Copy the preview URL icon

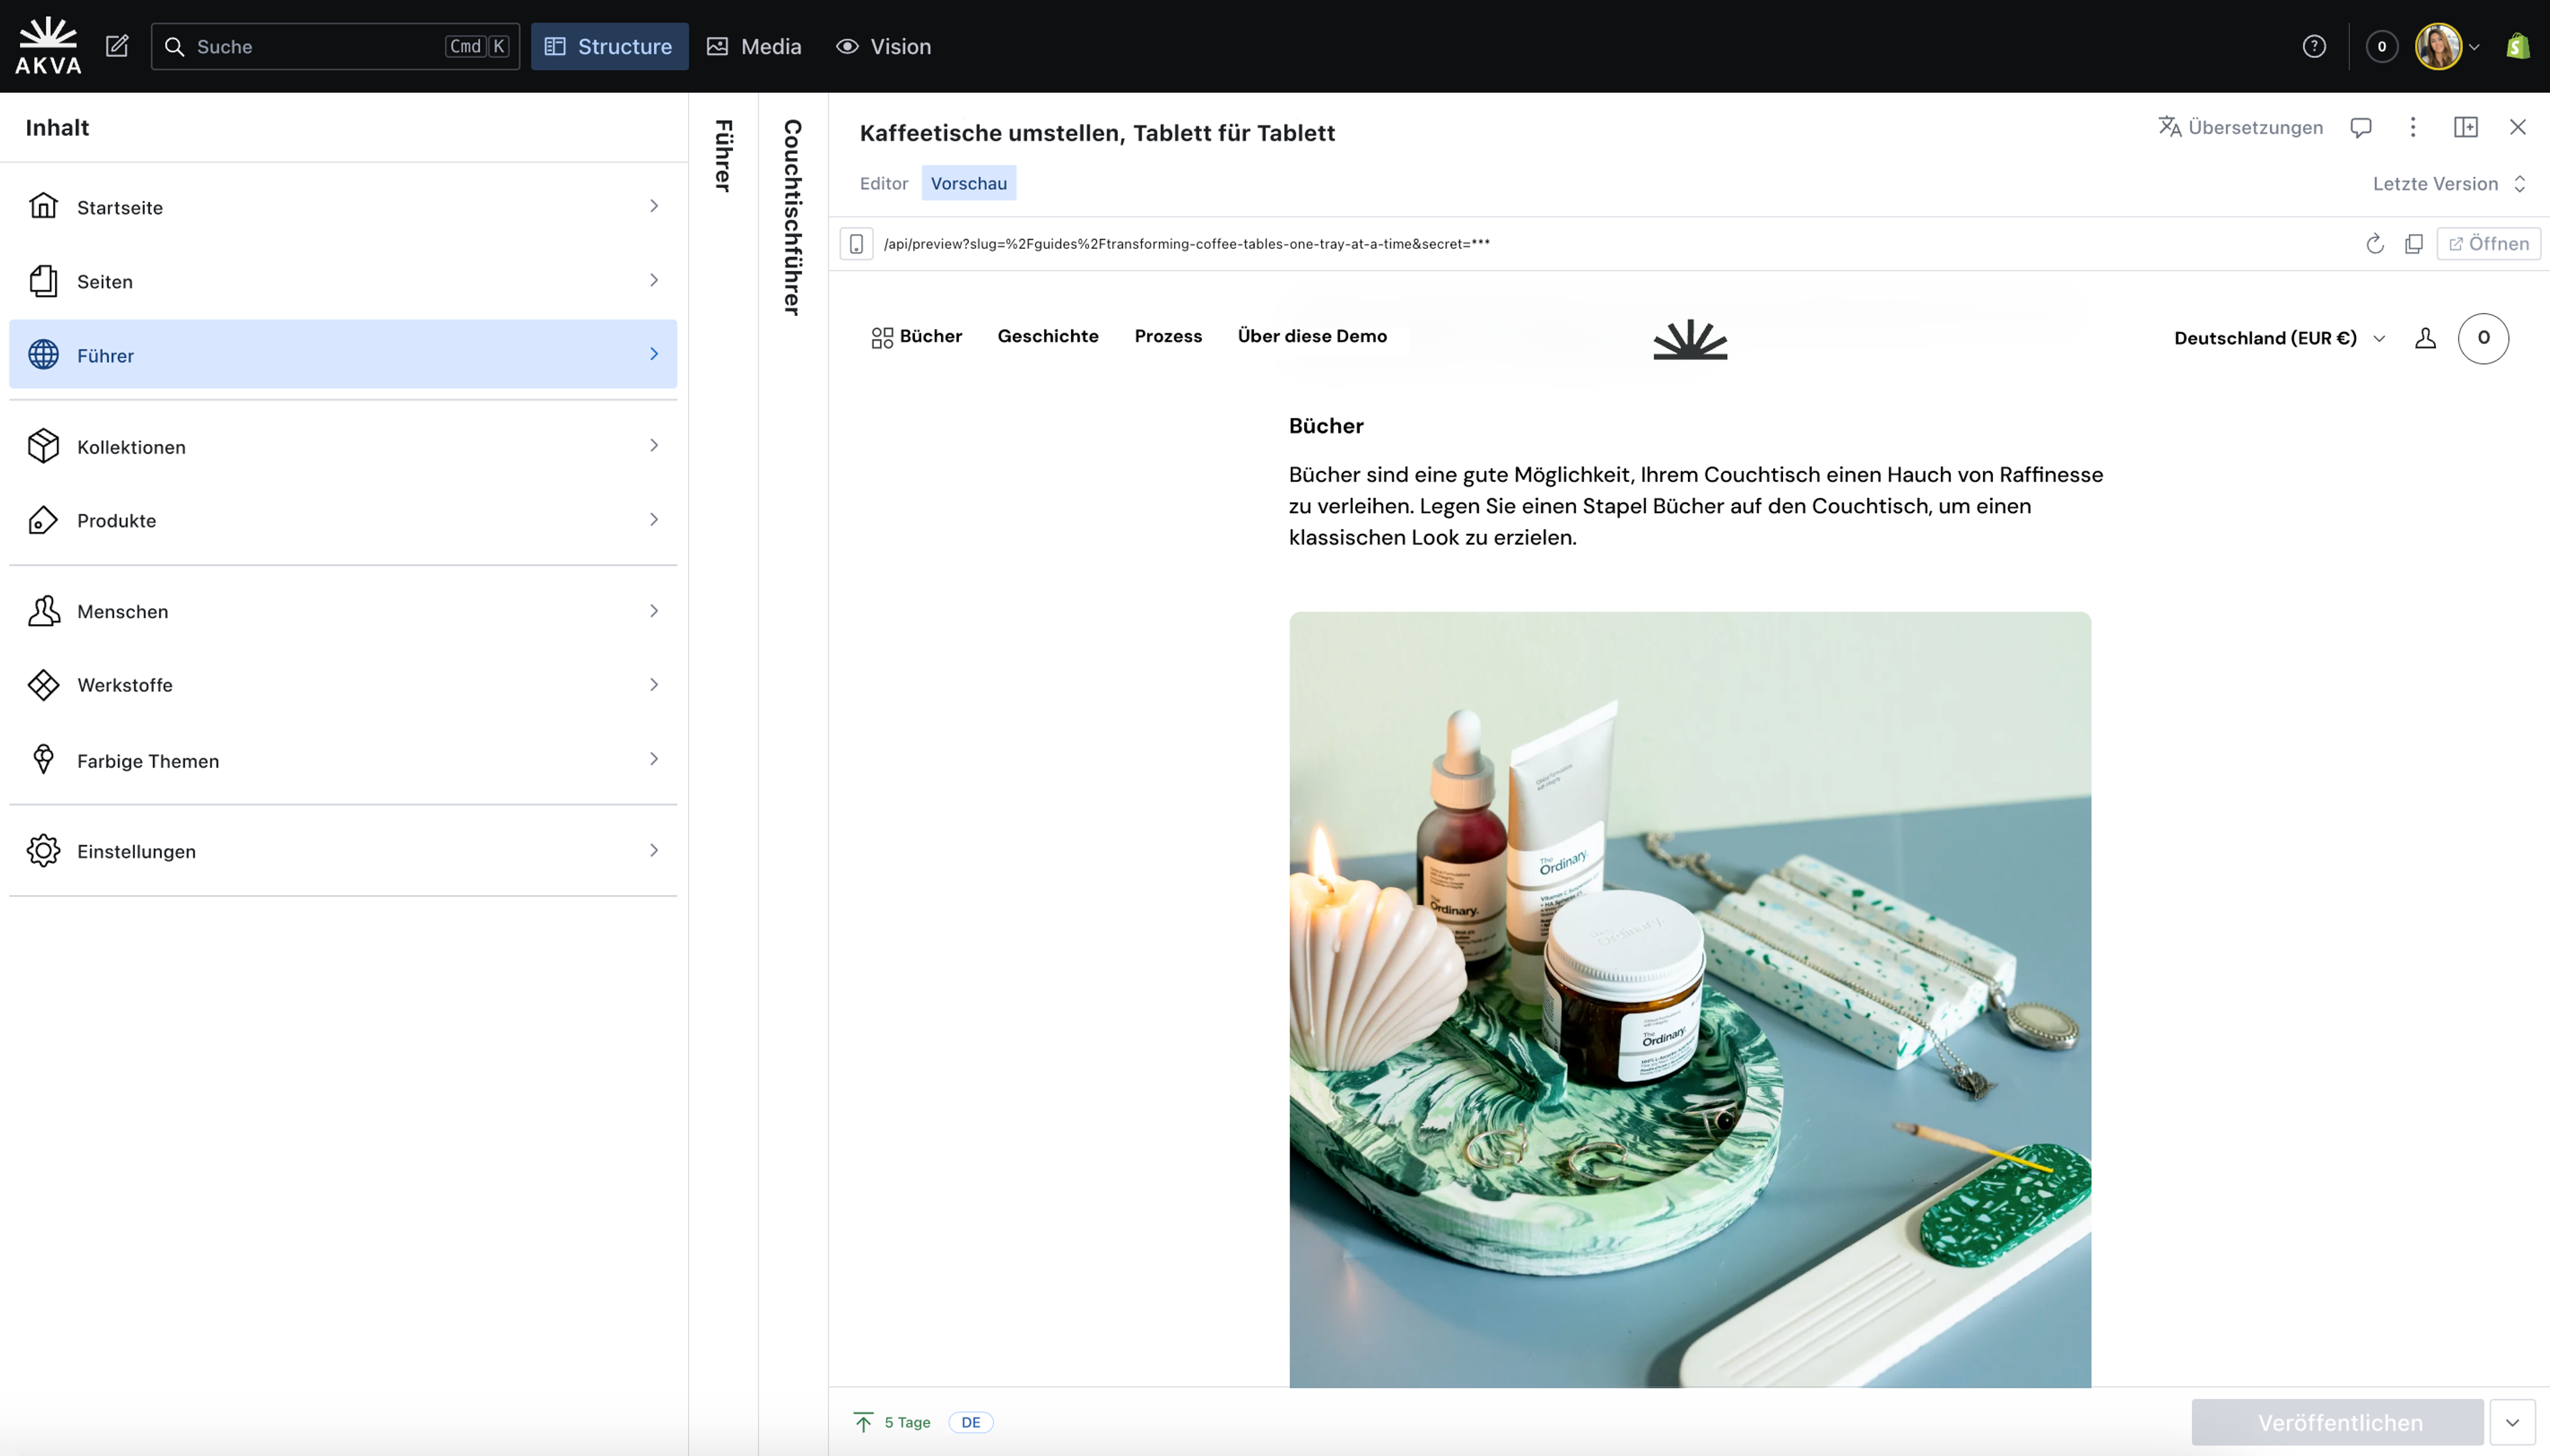click(x=2413, y=244)
